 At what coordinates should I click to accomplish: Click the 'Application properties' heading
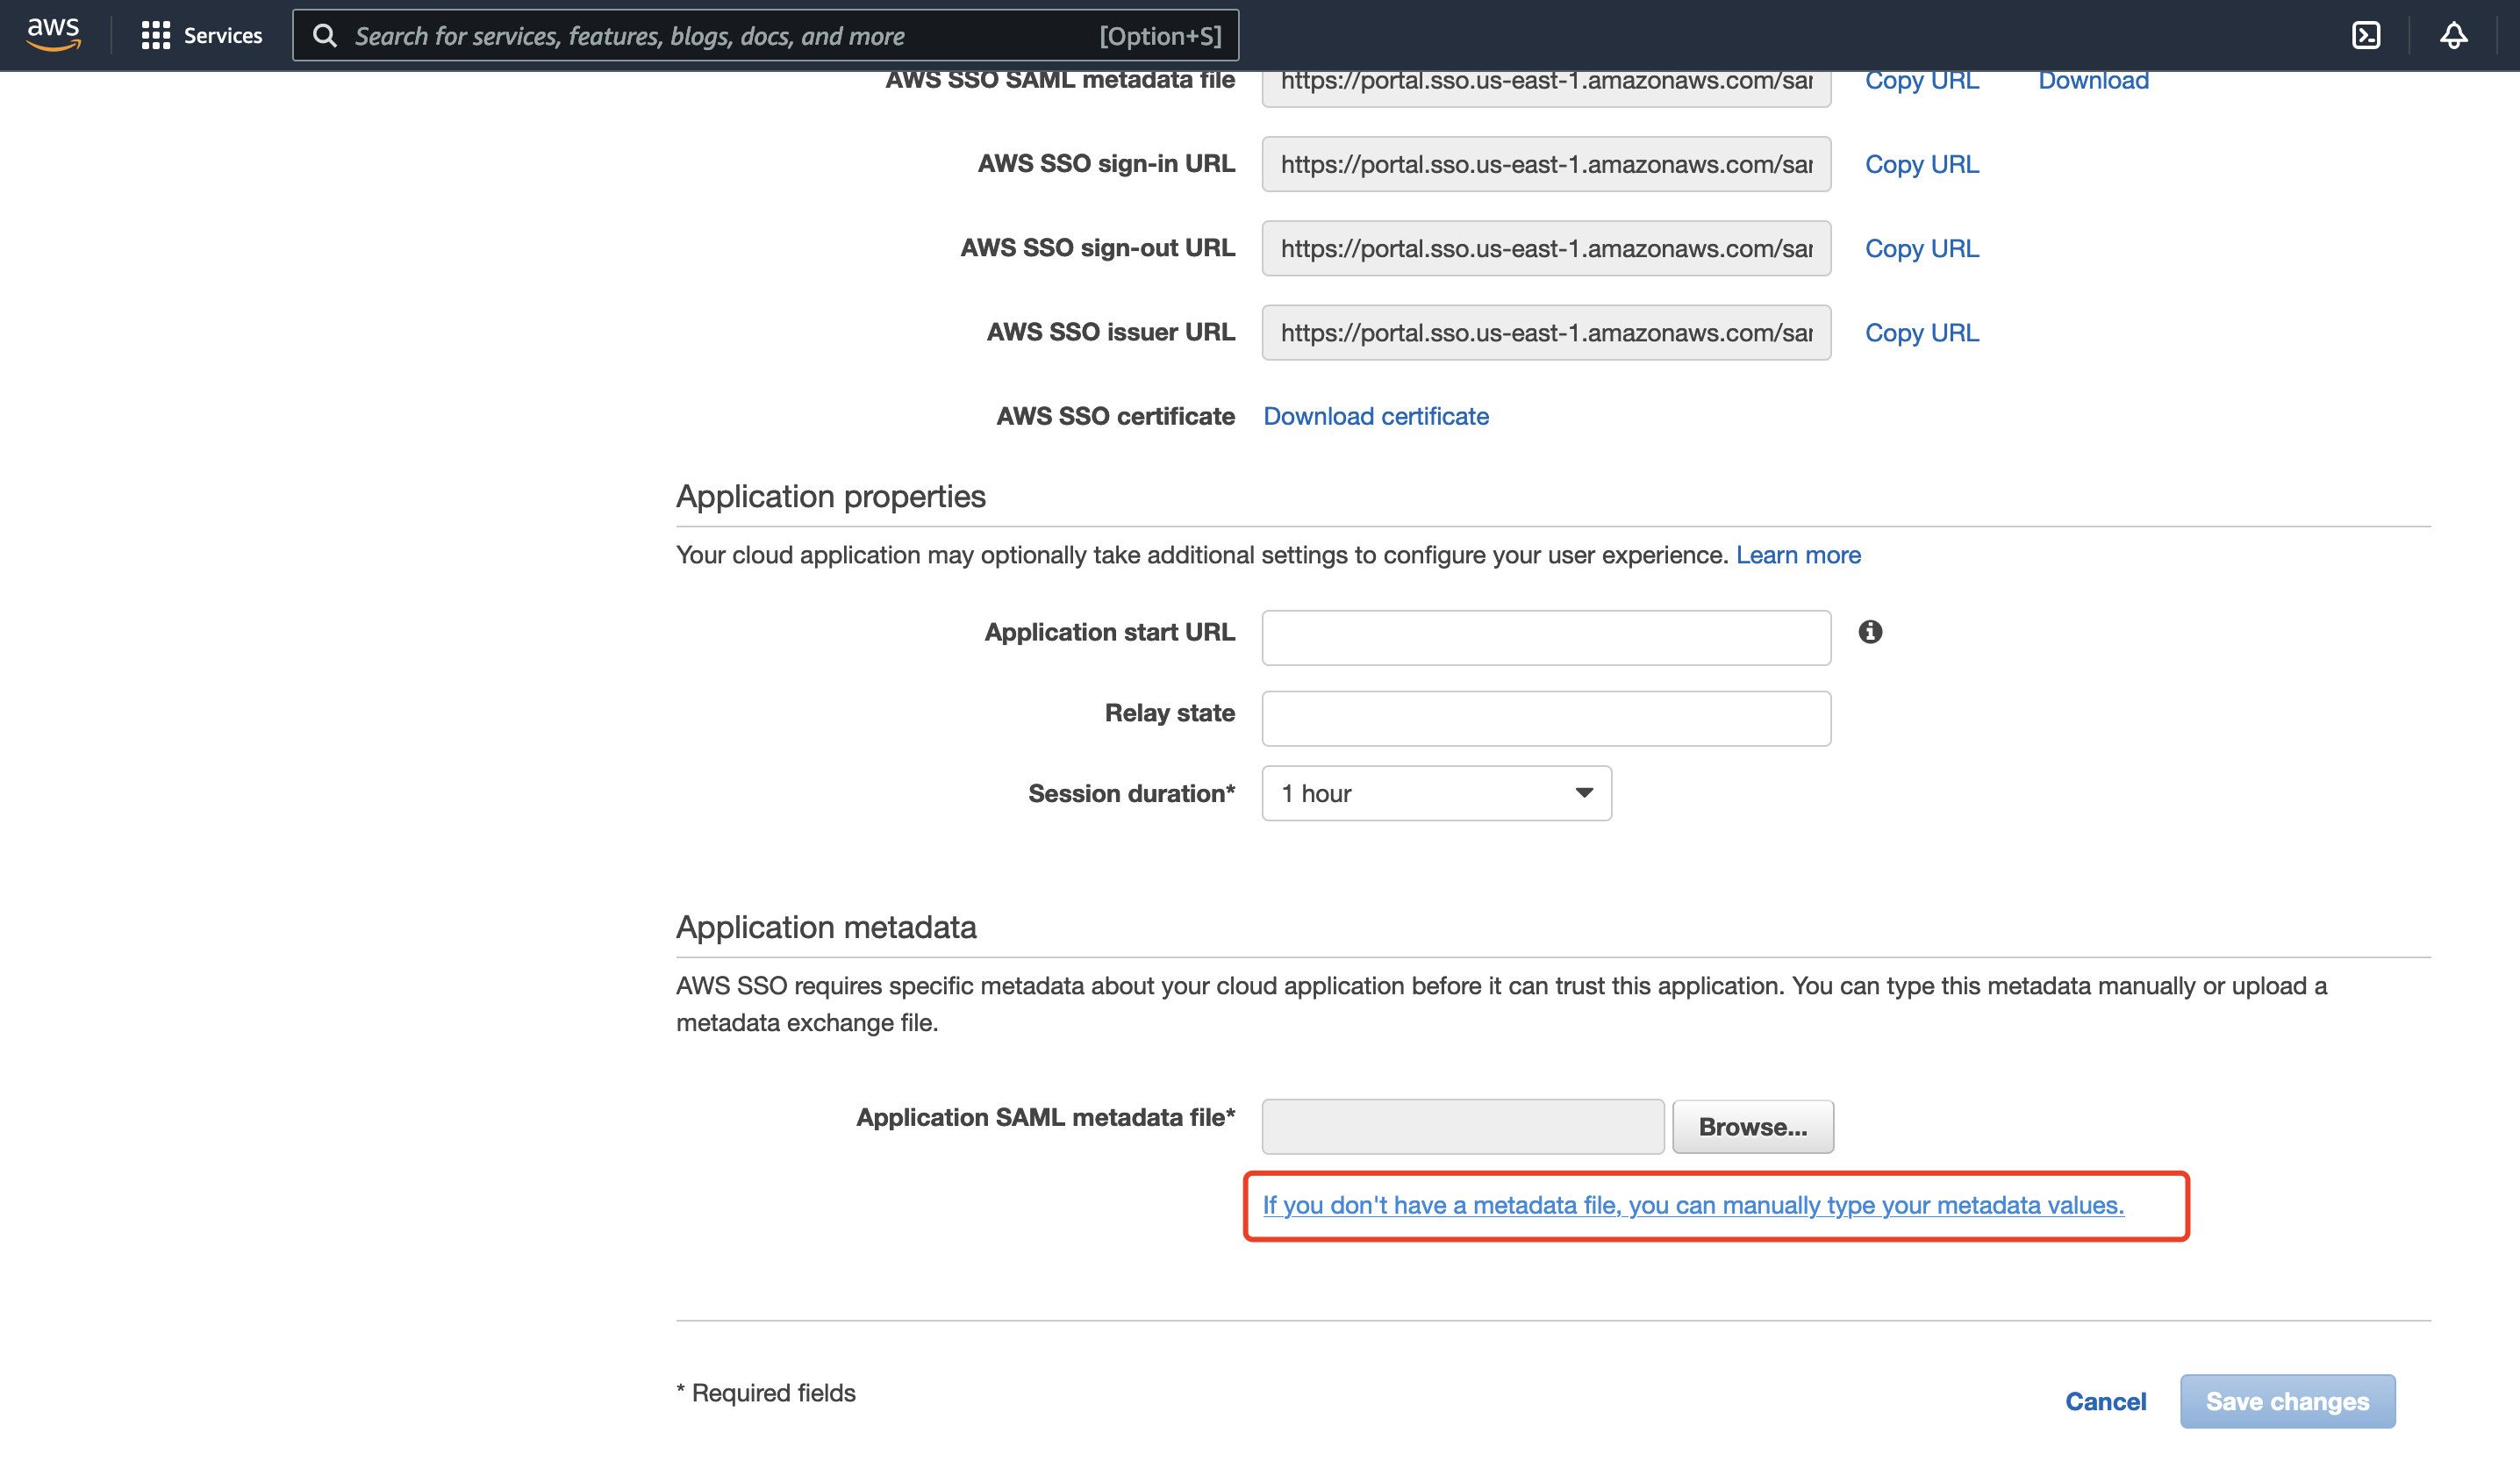click(830, 497)
